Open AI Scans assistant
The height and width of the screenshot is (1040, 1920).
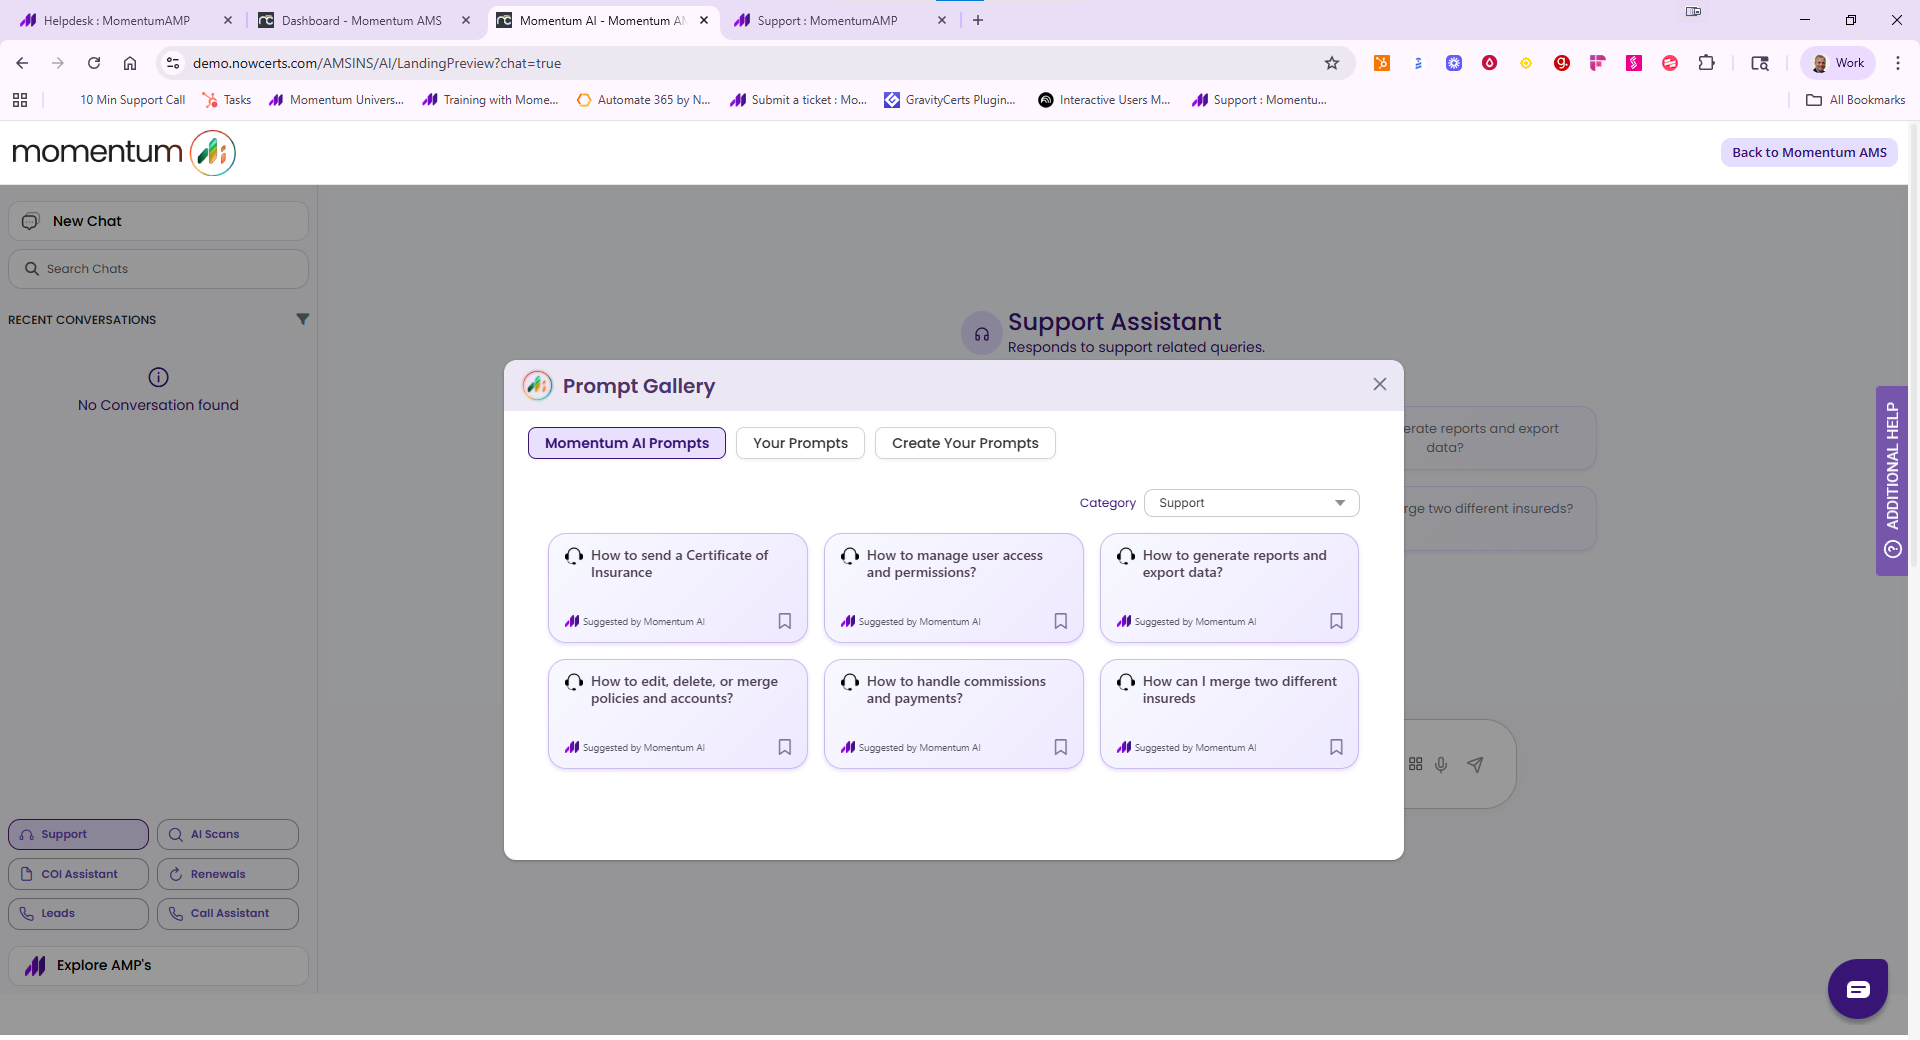click(x=228, y=834)
